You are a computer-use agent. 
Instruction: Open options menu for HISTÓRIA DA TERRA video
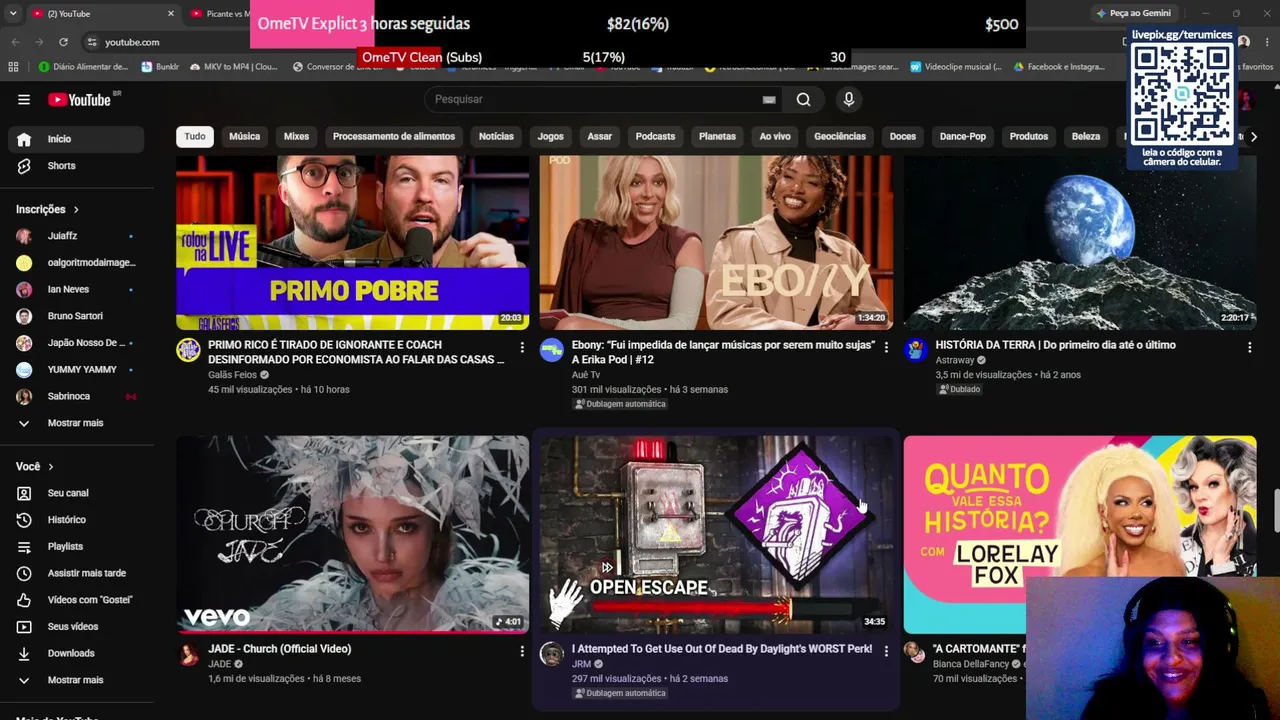coord(1249,347)
